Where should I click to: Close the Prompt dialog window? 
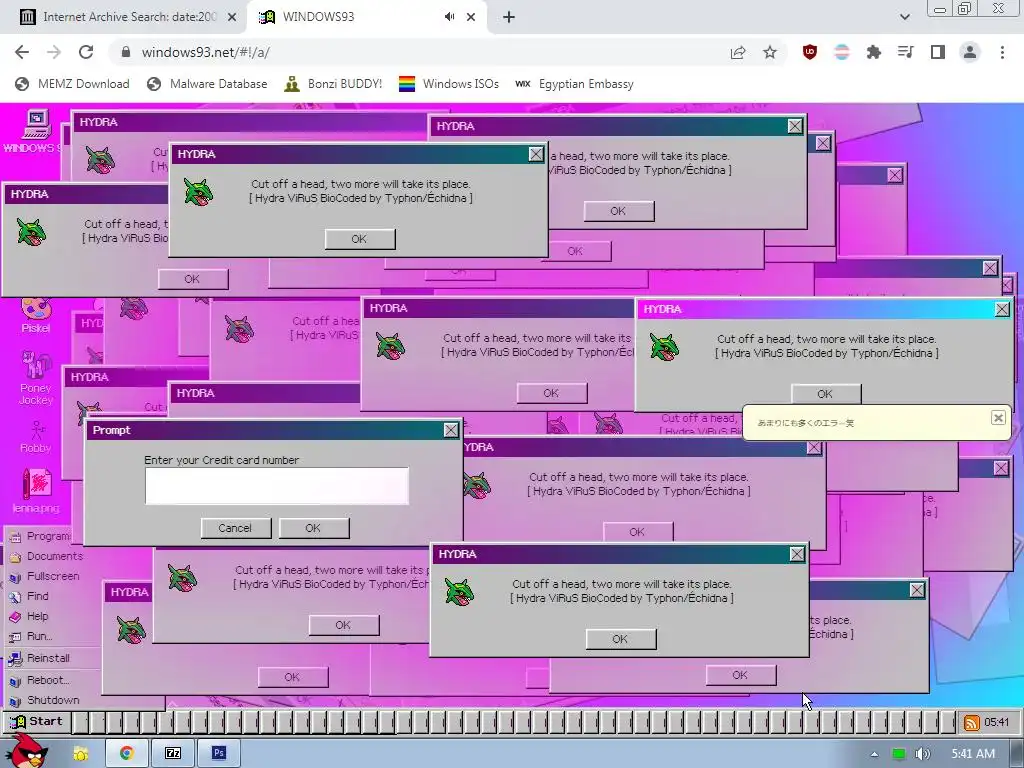coord(451,430)
